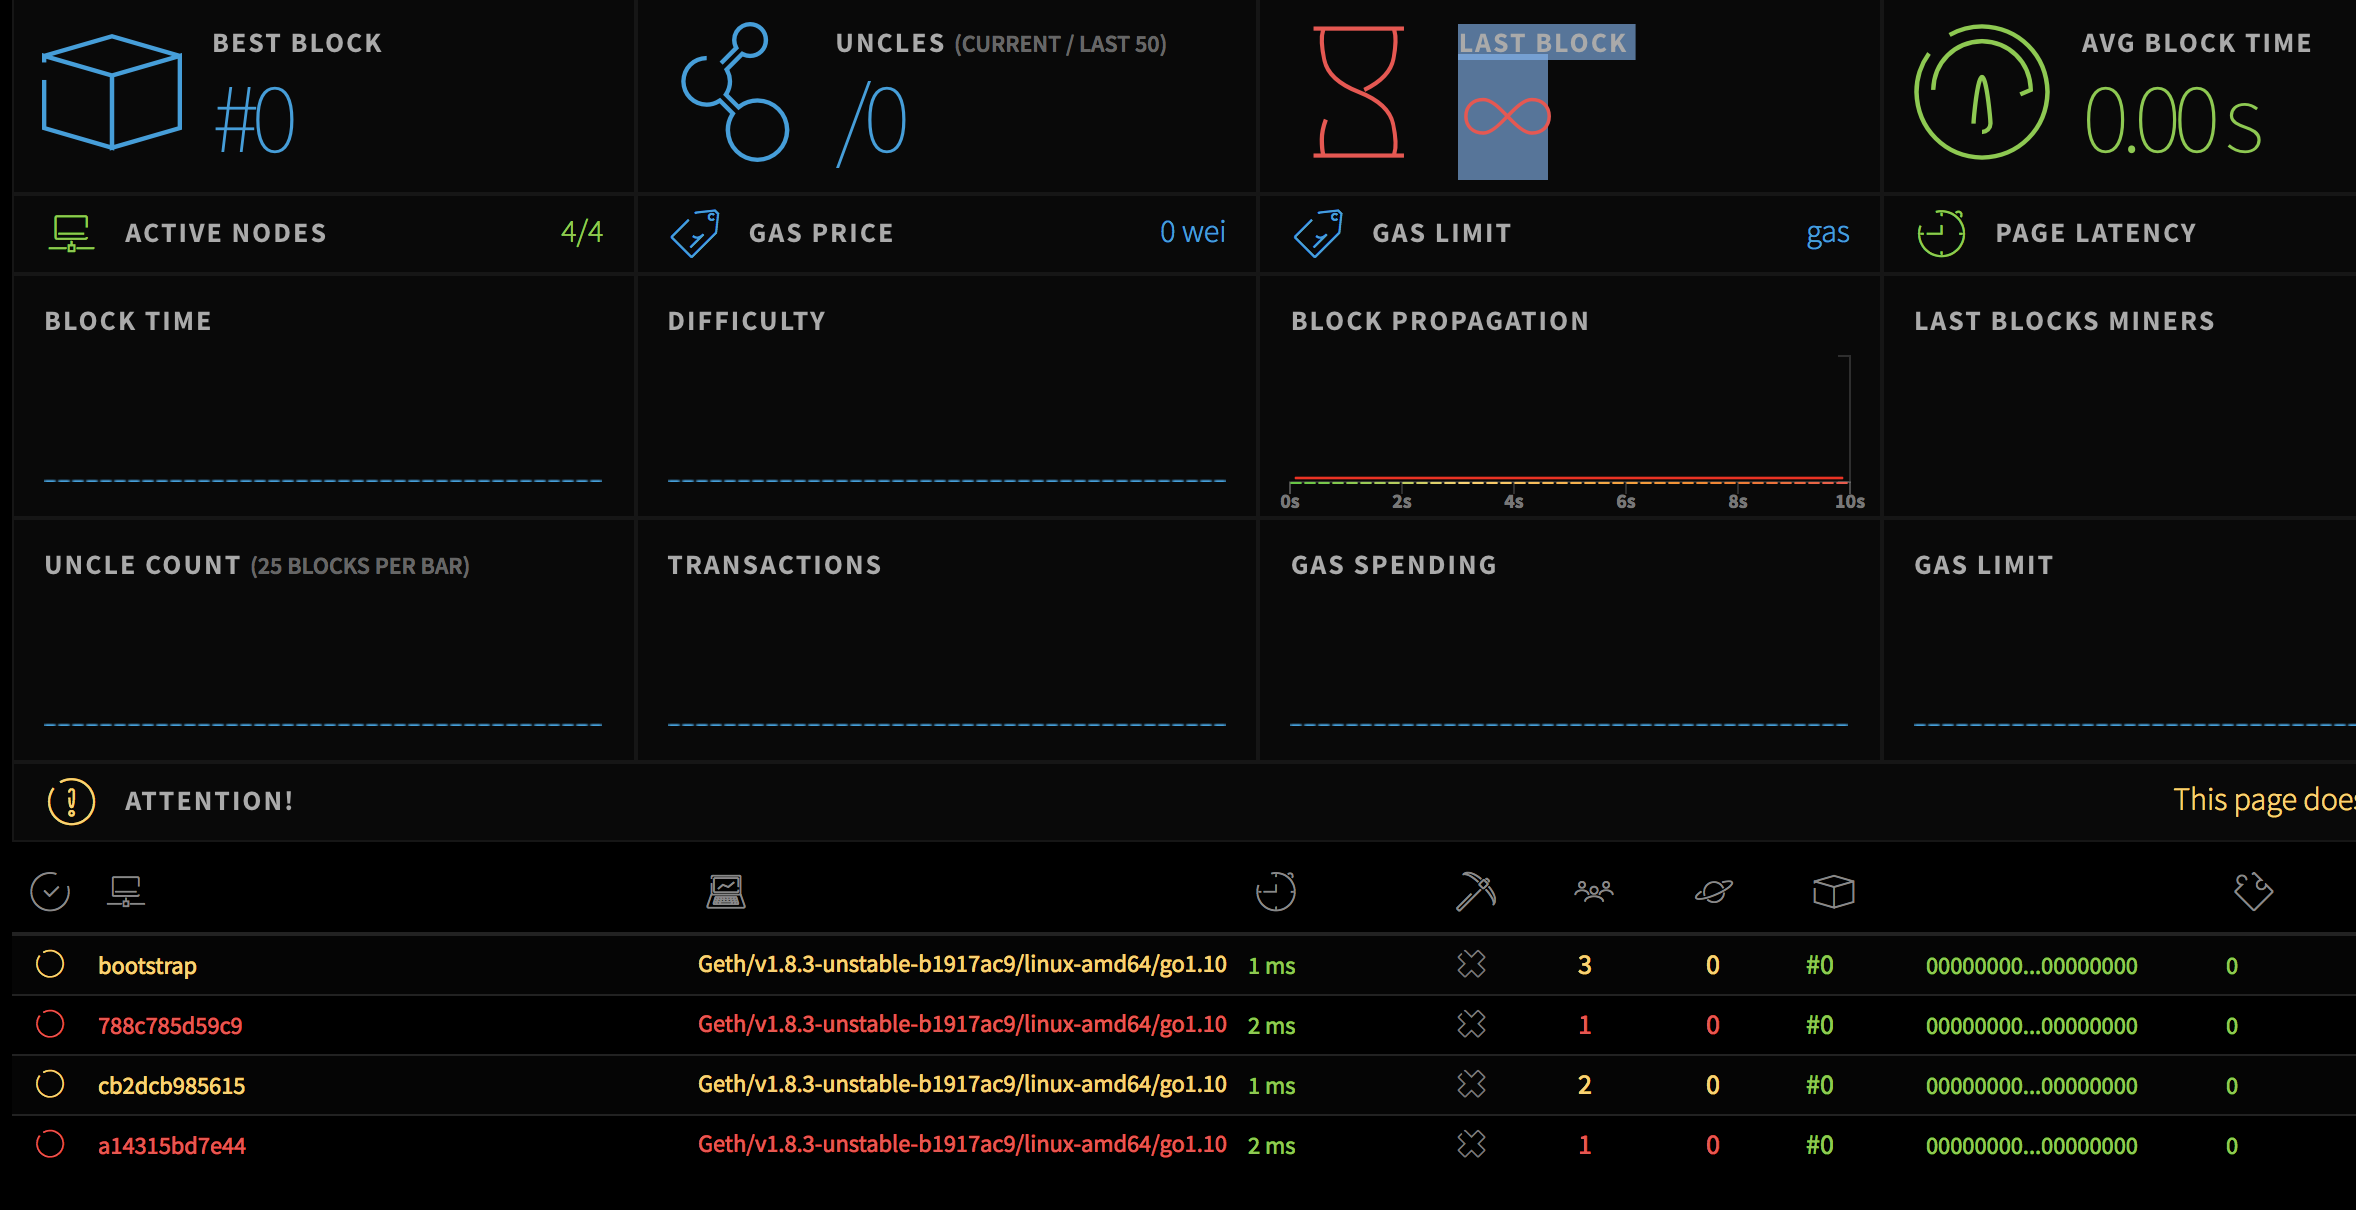Sort by last block cube header icon

pyautogui.click(x=1834, y=891)
